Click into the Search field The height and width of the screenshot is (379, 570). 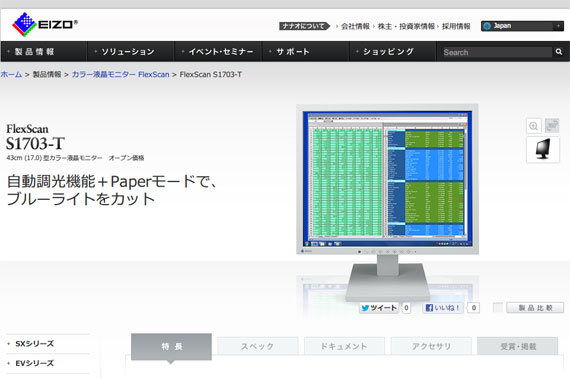497,52
